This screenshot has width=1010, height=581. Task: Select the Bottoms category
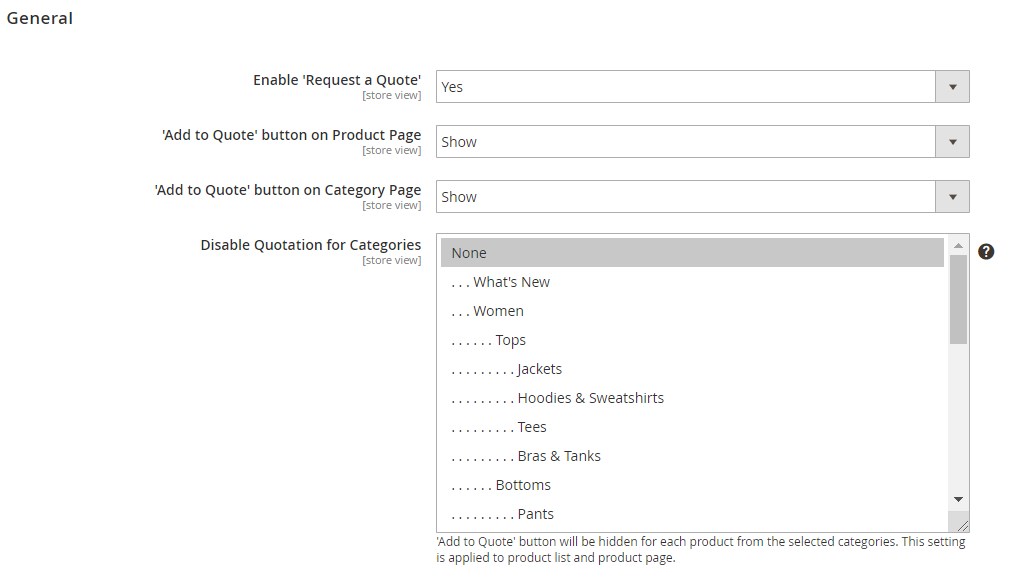coord(692,485)
